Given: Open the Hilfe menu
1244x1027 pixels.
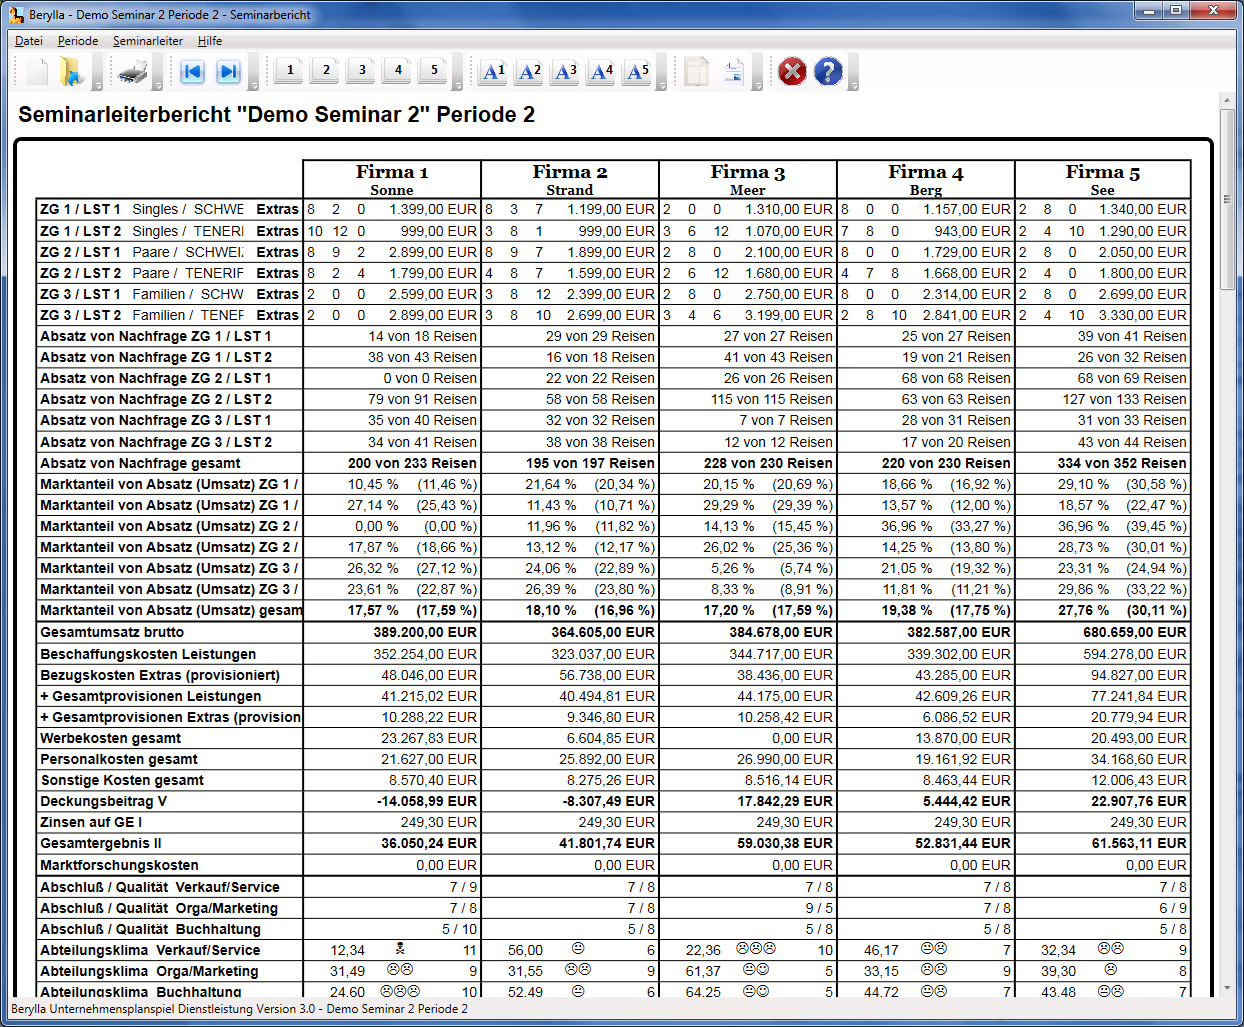Looking at the screenshot, I should (x=210, y=41).
